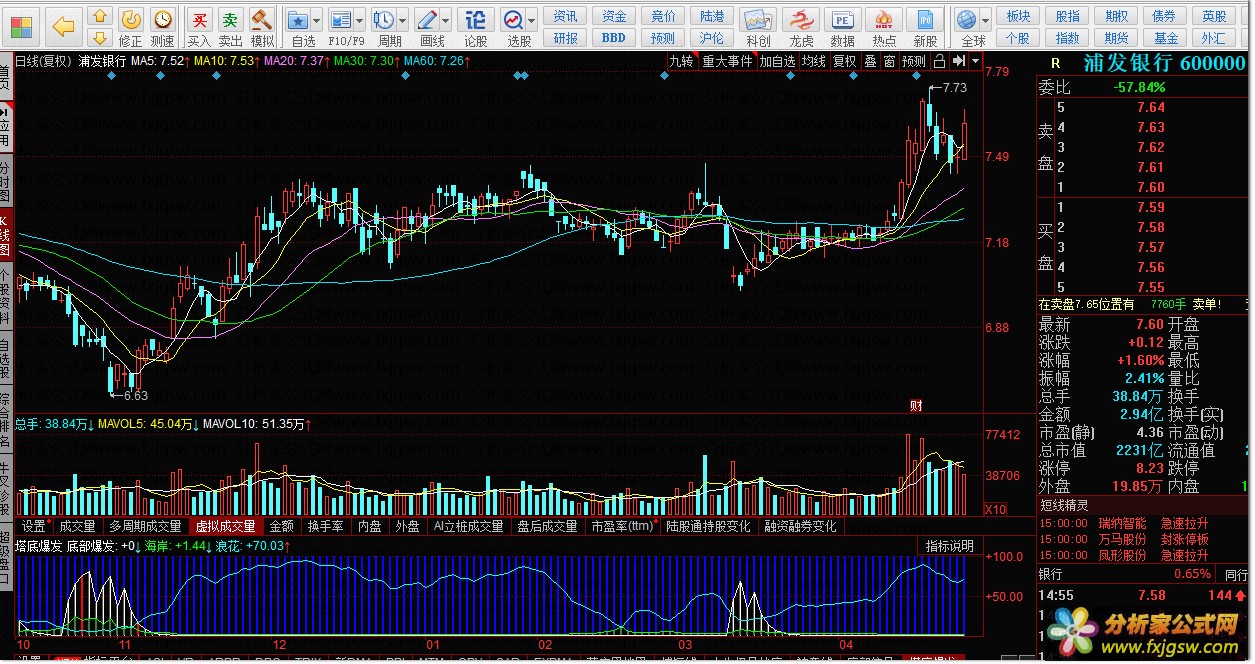Click the 全球 globe icon
This screenshot has height=664, width=1255.
pyautogui.click(x=967, y=26)
